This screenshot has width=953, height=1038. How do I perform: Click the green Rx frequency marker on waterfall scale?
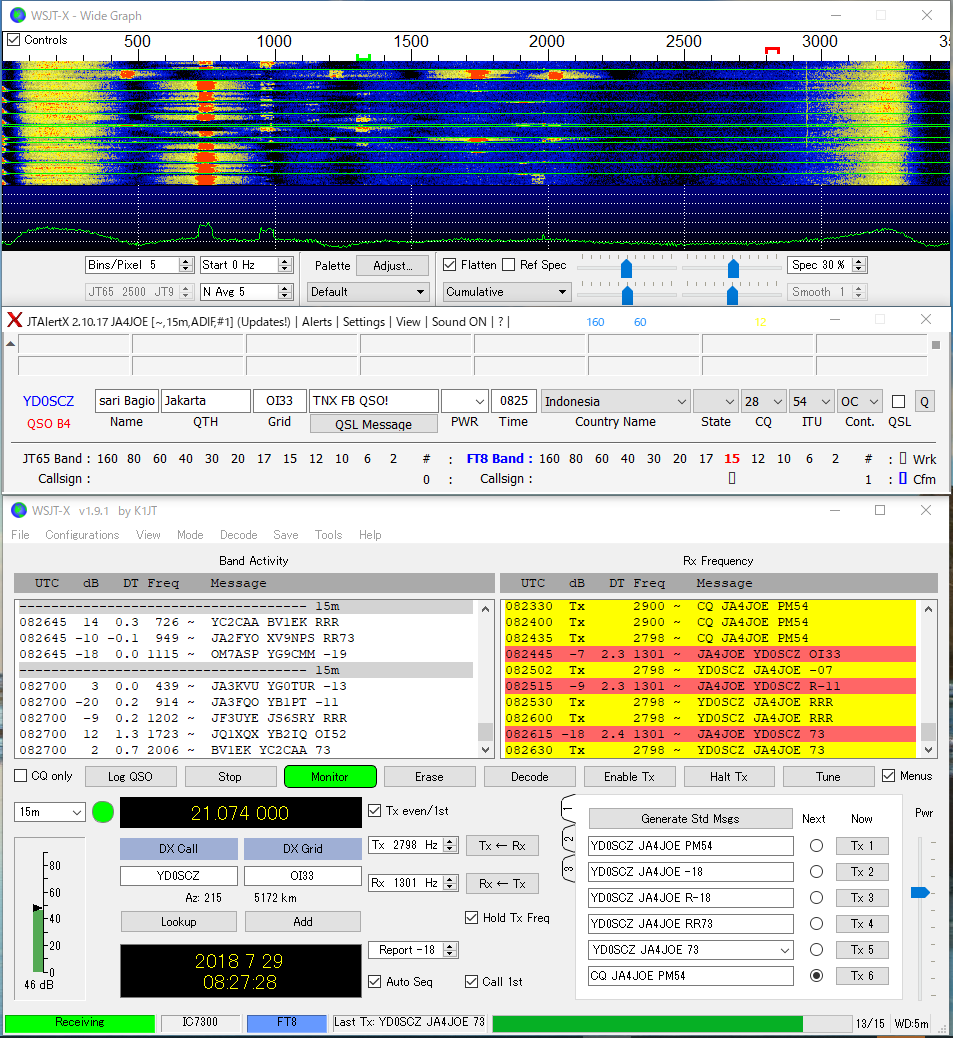point(363,57)
